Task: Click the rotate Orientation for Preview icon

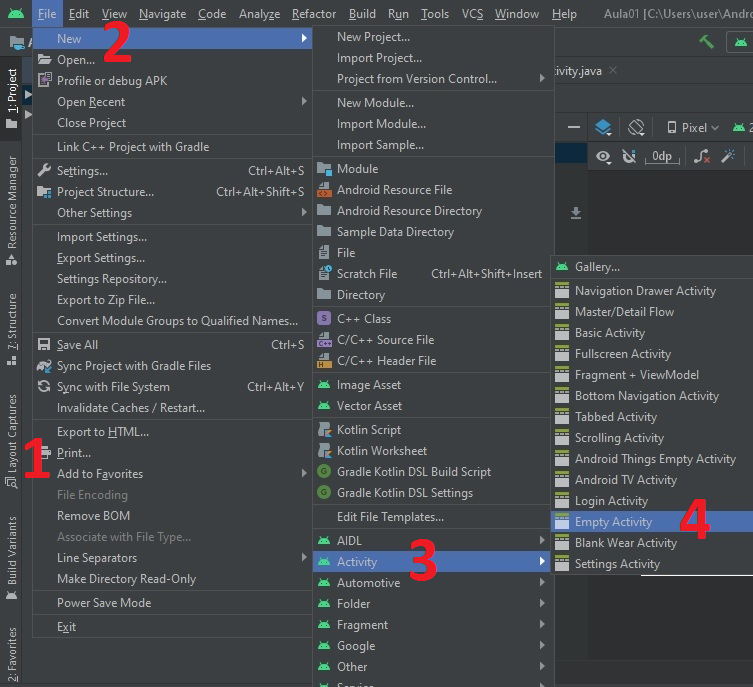Action: [x=636, y=128]
